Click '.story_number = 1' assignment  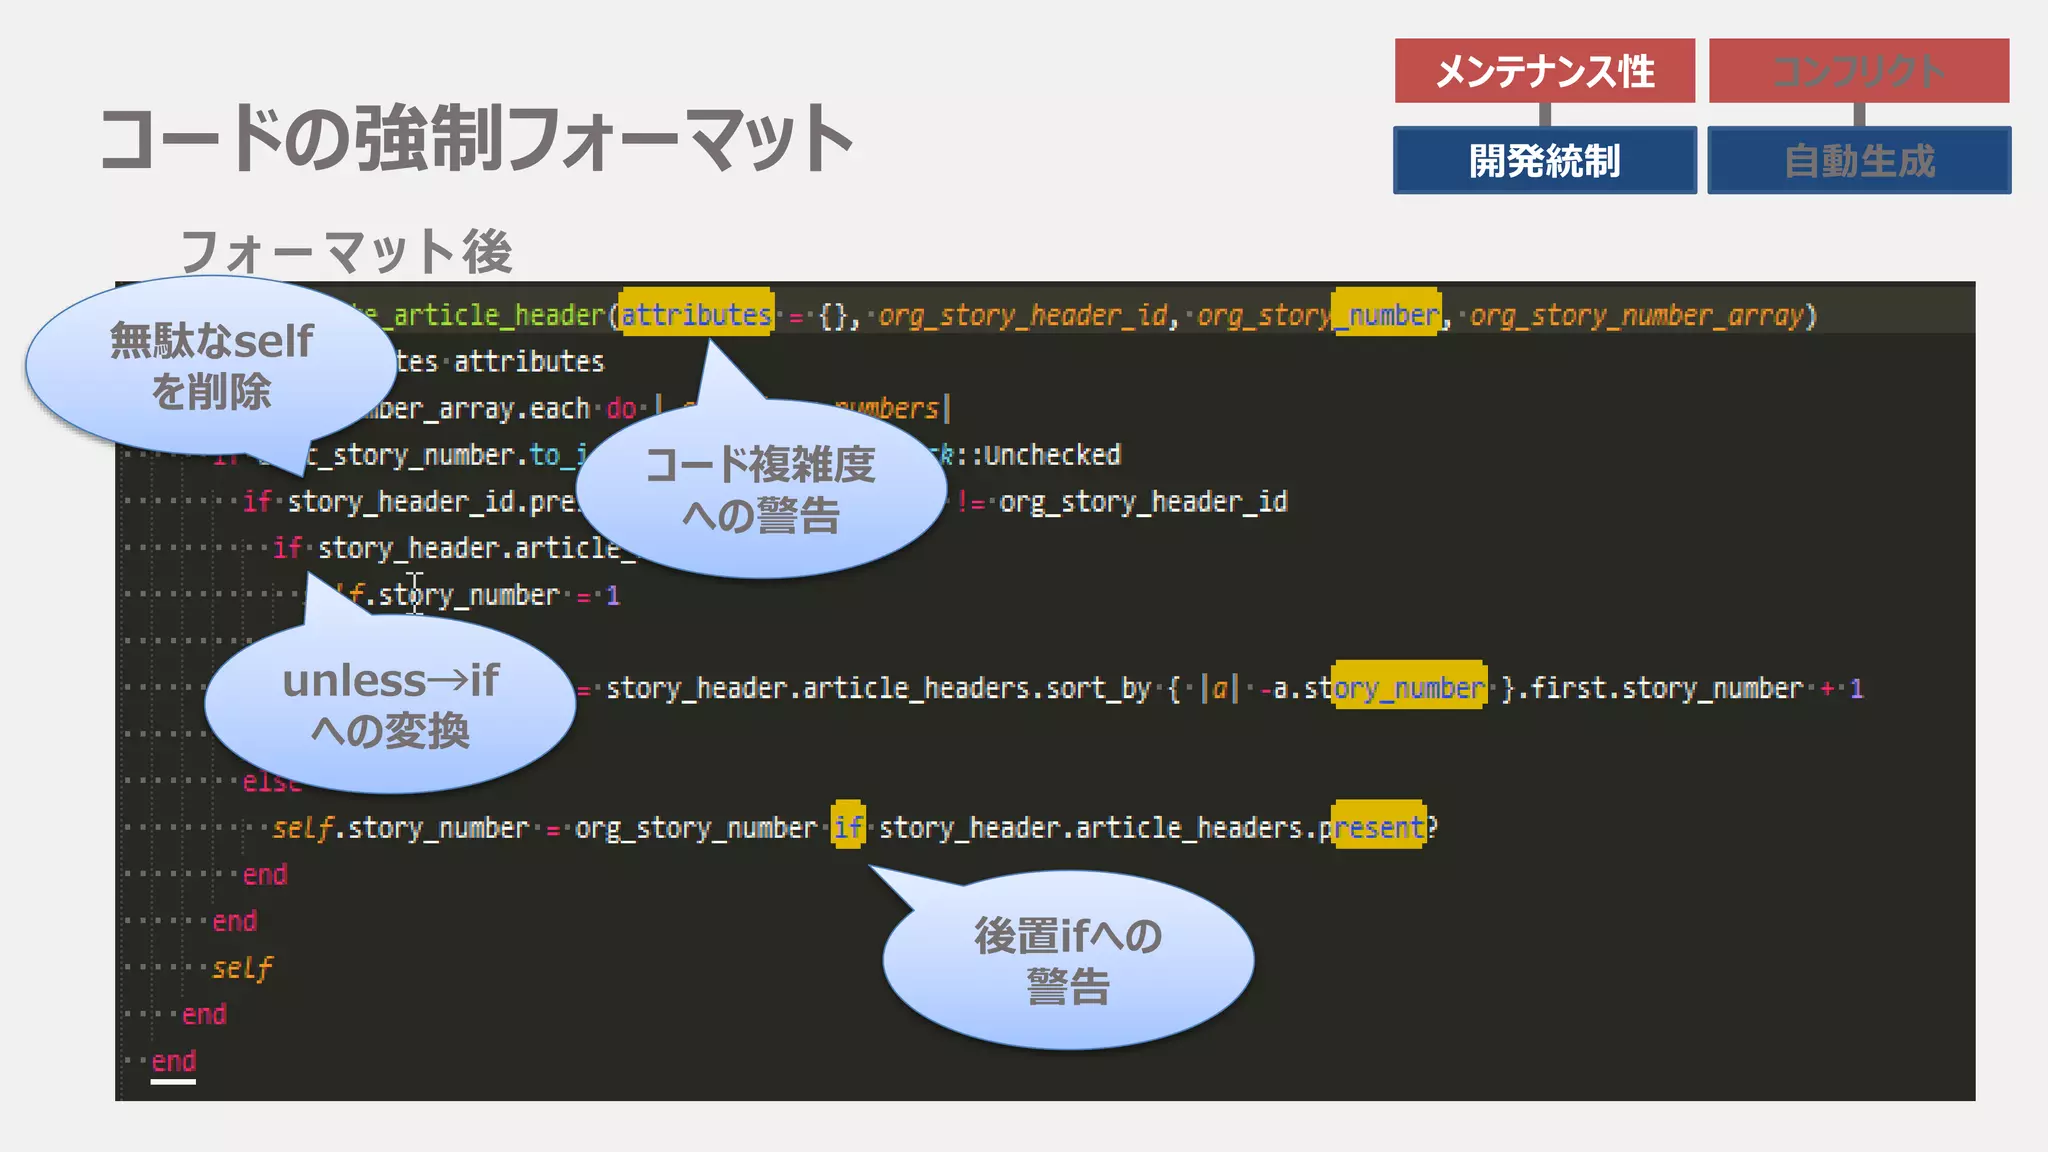point(492,595)
